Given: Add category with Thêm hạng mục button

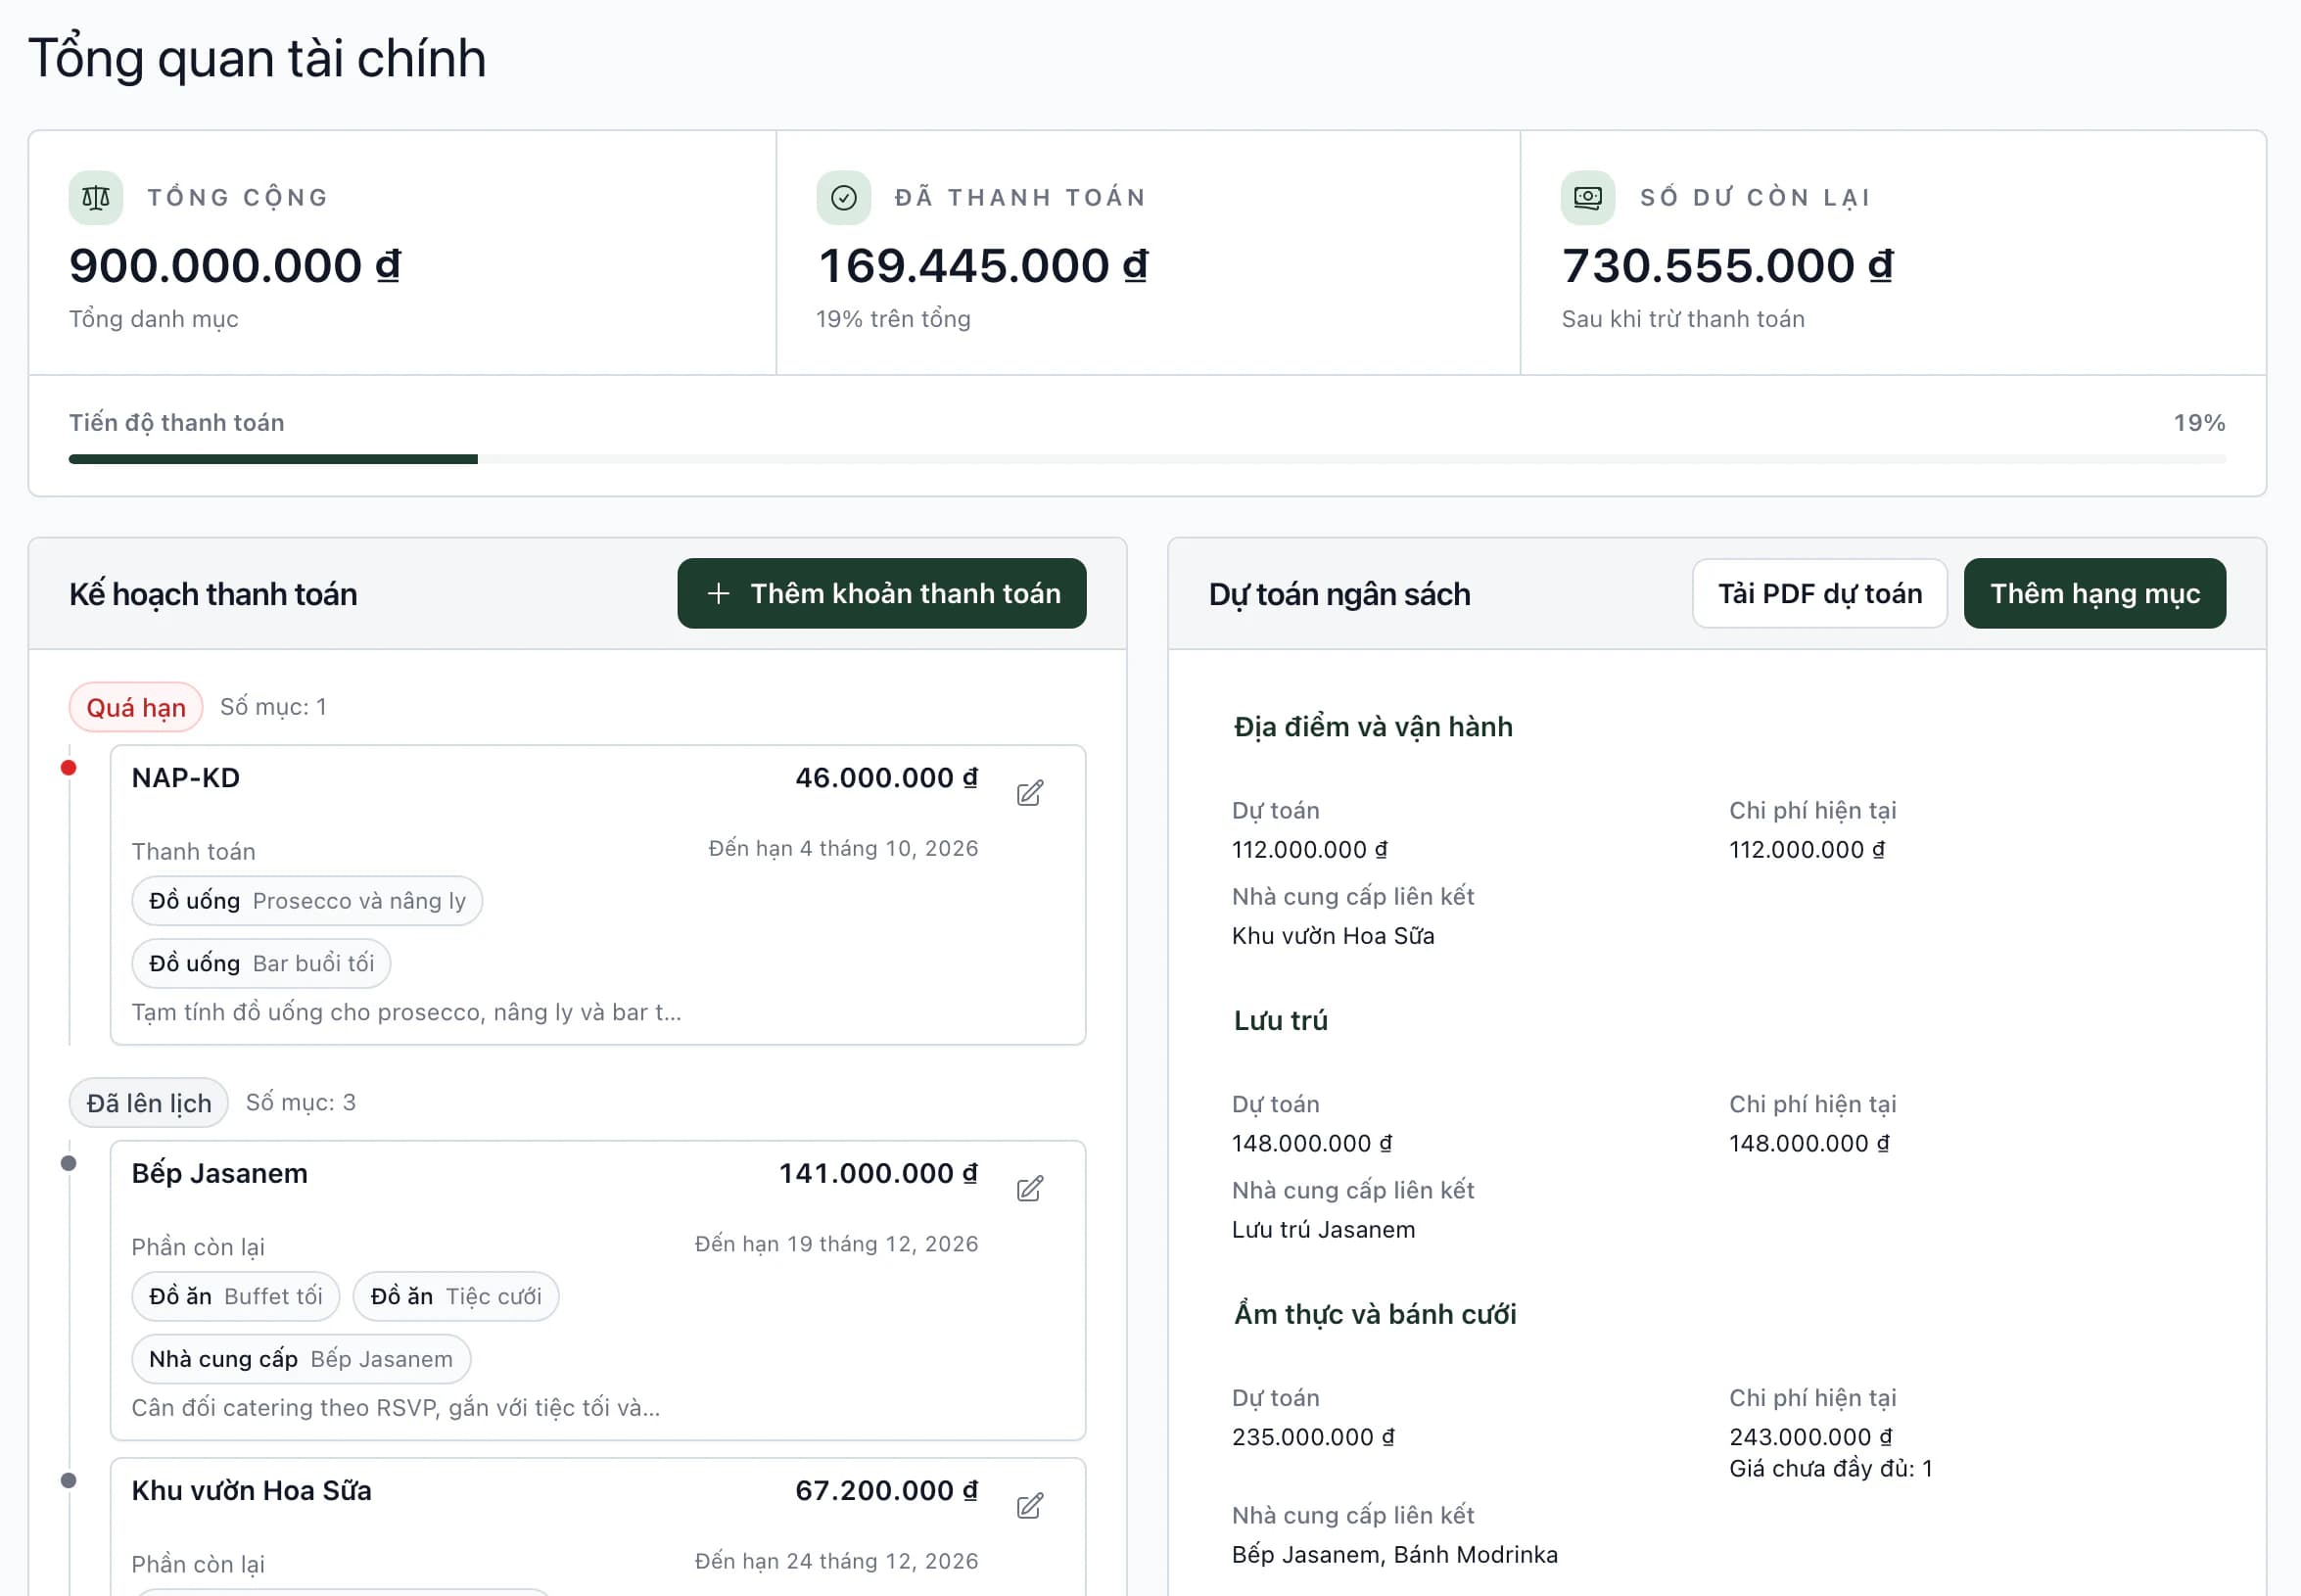Looking at the screenshot, I should (2094, 594).
